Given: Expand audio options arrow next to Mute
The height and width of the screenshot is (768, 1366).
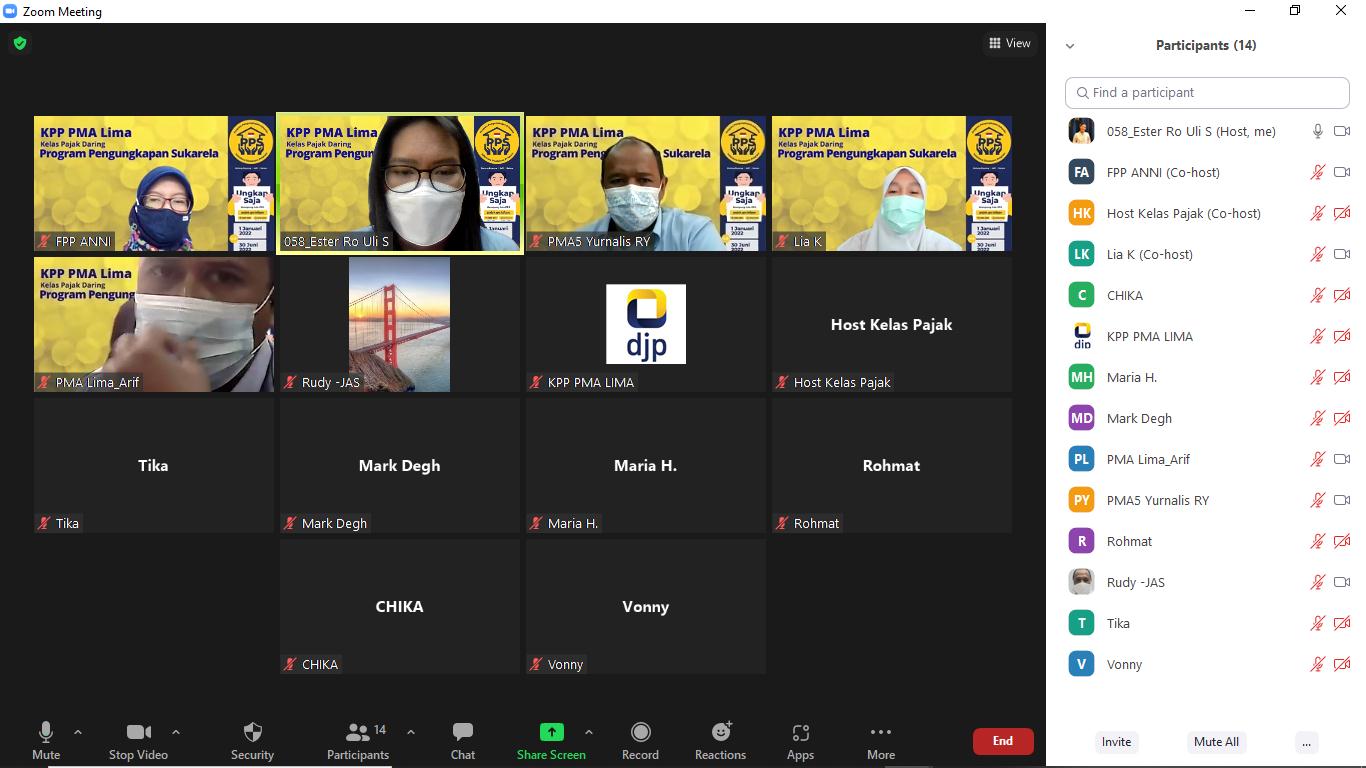Looking at the screenshot, I should point(78,732).
